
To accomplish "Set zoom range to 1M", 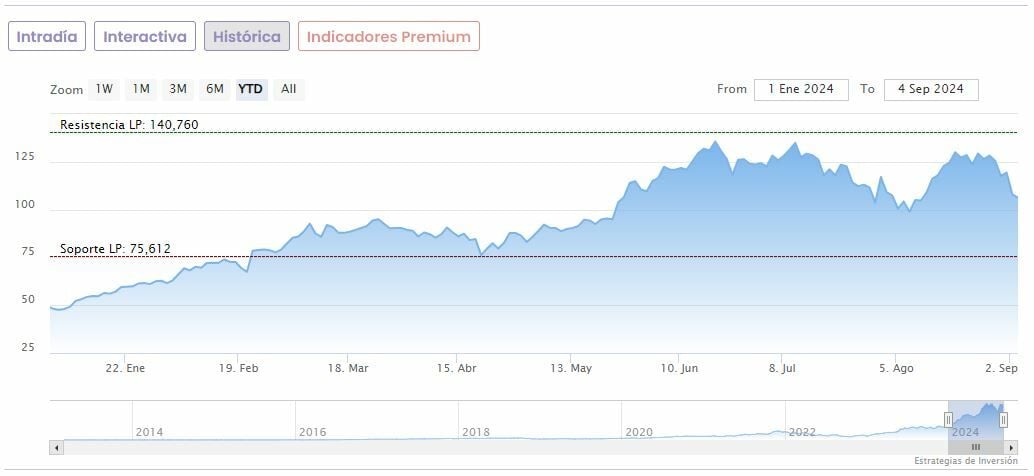I will click(x=141, y=89).
